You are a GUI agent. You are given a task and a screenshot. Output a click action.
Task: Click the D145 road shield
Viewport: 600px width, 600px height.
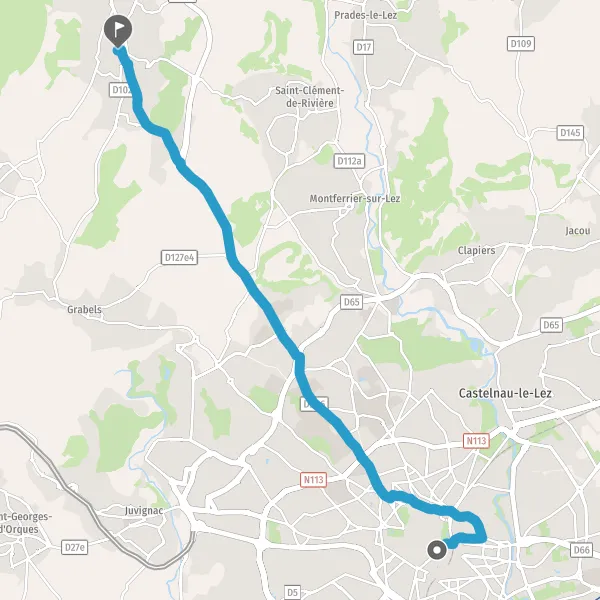coord(570,133)
